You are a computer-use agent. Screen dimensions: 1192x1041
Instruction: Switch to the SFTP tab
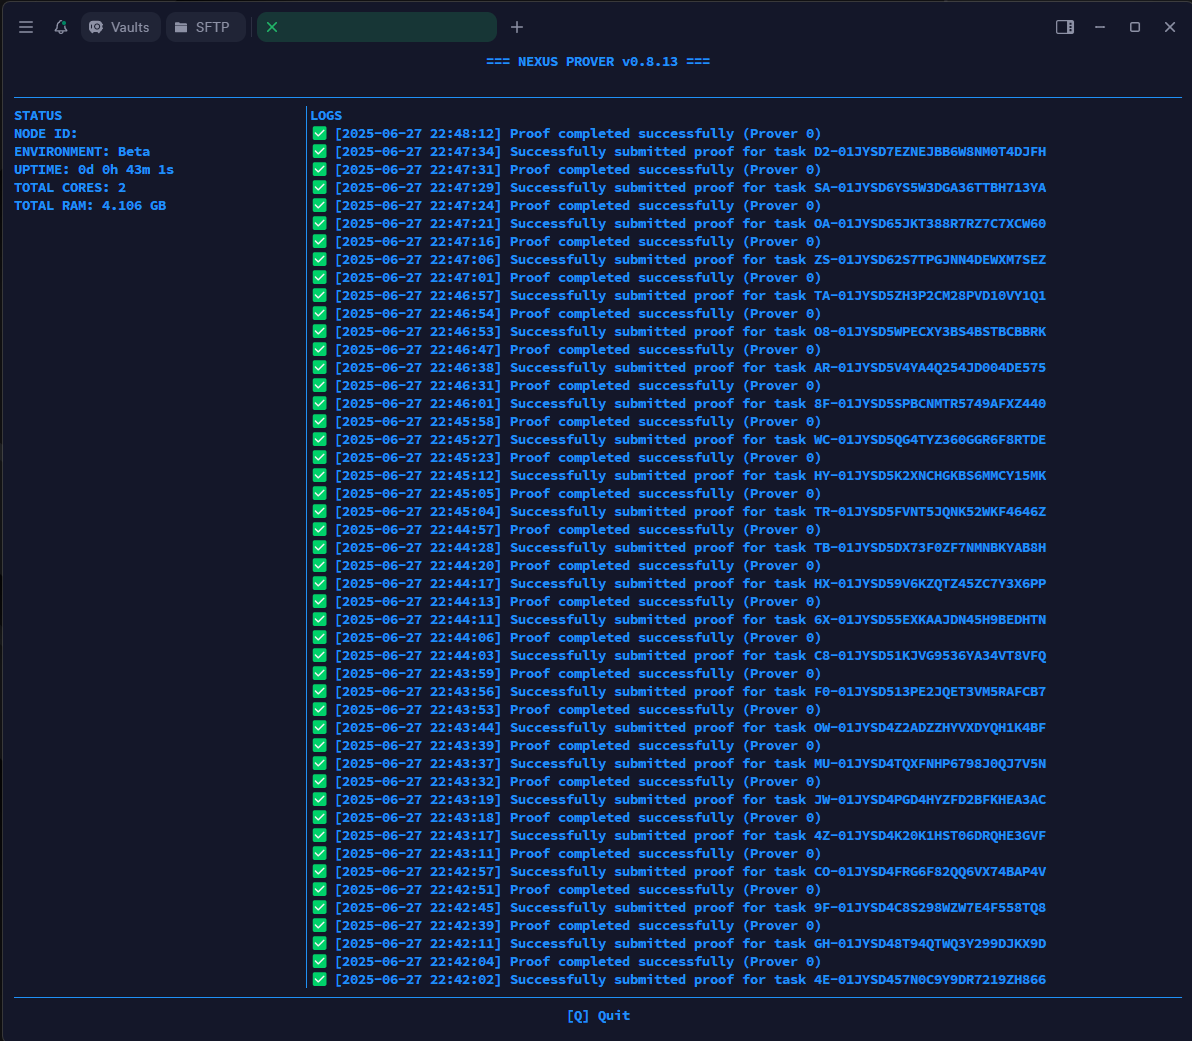click(205, 27)
